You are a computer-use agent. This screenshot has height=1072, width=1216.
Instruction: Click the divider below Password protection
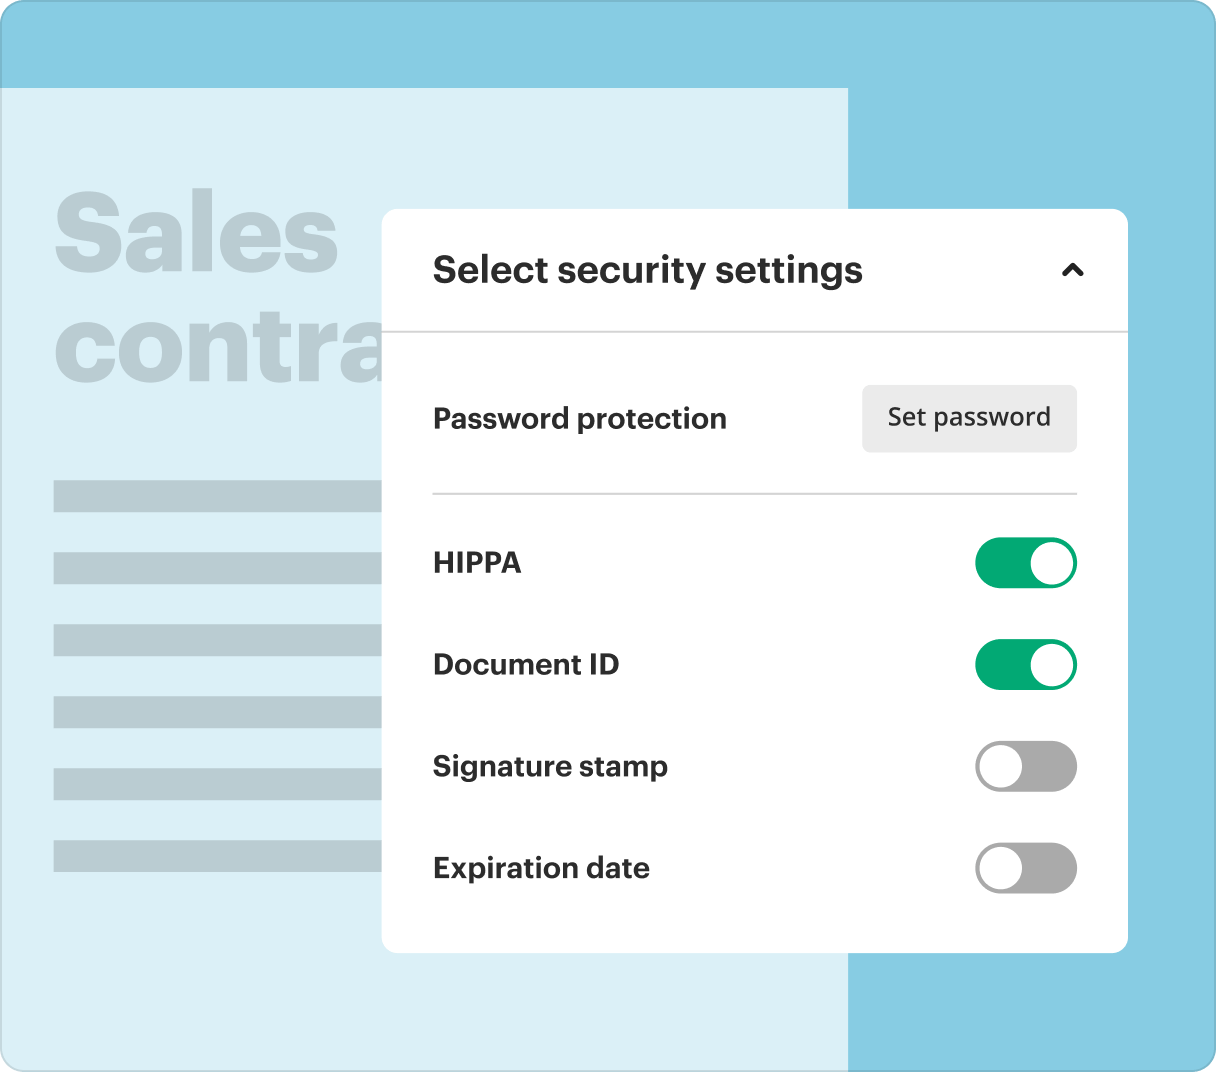[754, 492]
